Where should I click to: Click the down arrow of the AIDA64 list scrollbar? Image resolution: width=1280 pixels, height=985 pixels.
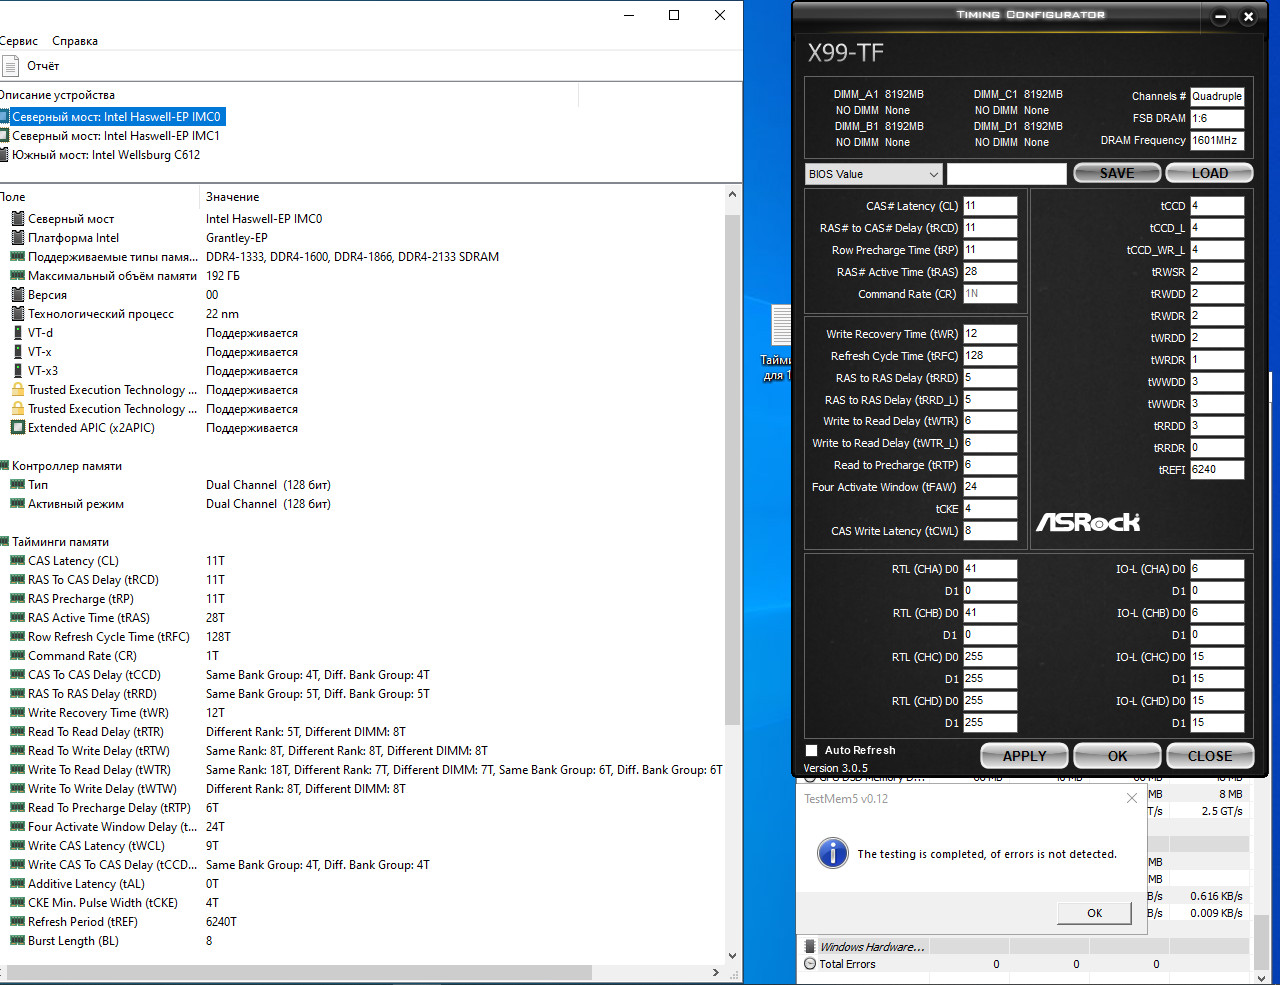click(x=733, y=955)
